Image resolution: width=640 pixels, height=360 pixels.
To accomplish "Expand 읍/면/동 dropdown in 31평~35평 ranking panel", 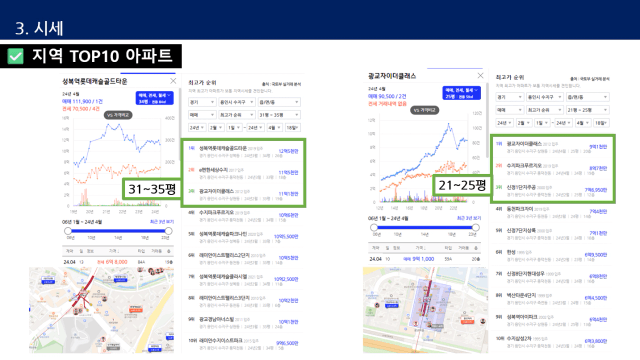I will (x=279, y=102).
